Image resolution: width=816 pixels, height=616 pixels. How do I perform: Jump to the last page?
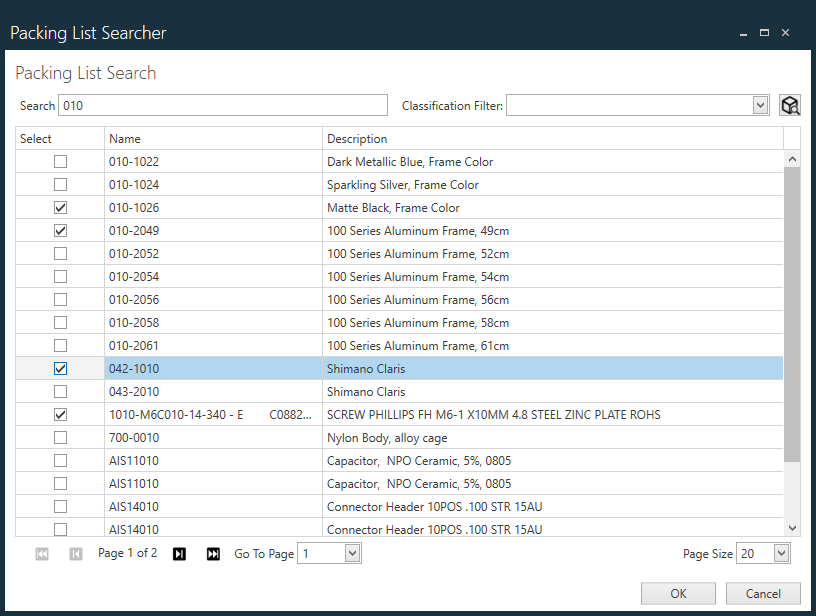click(213, 553)
